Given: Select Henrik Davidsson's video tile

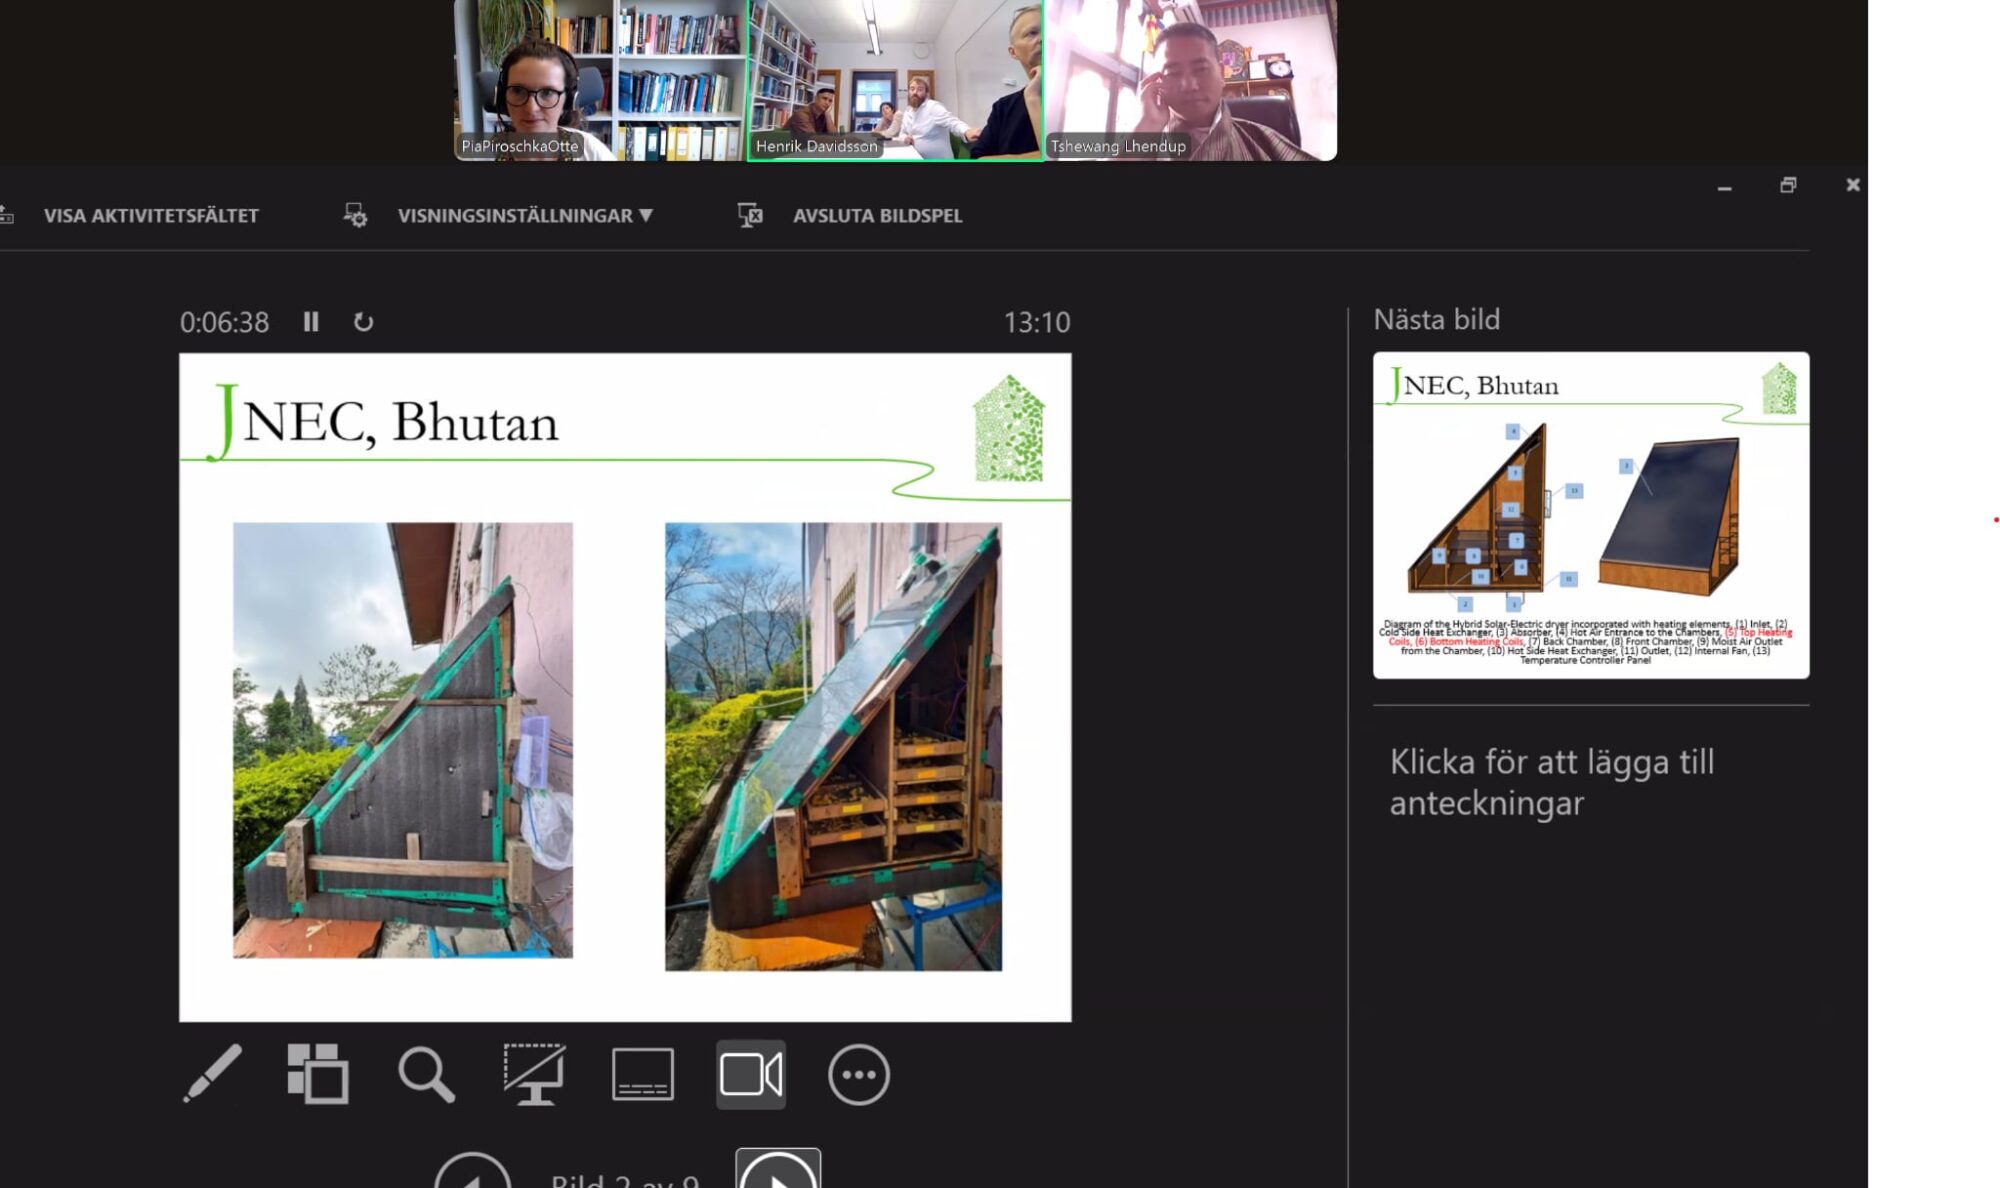Looking at the screenshot, I should pos(895,80).
